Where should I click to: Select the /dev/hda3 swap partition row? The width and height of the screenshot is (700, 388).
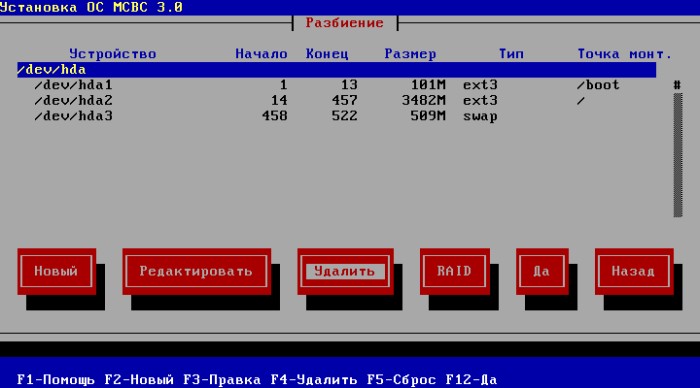337,116
